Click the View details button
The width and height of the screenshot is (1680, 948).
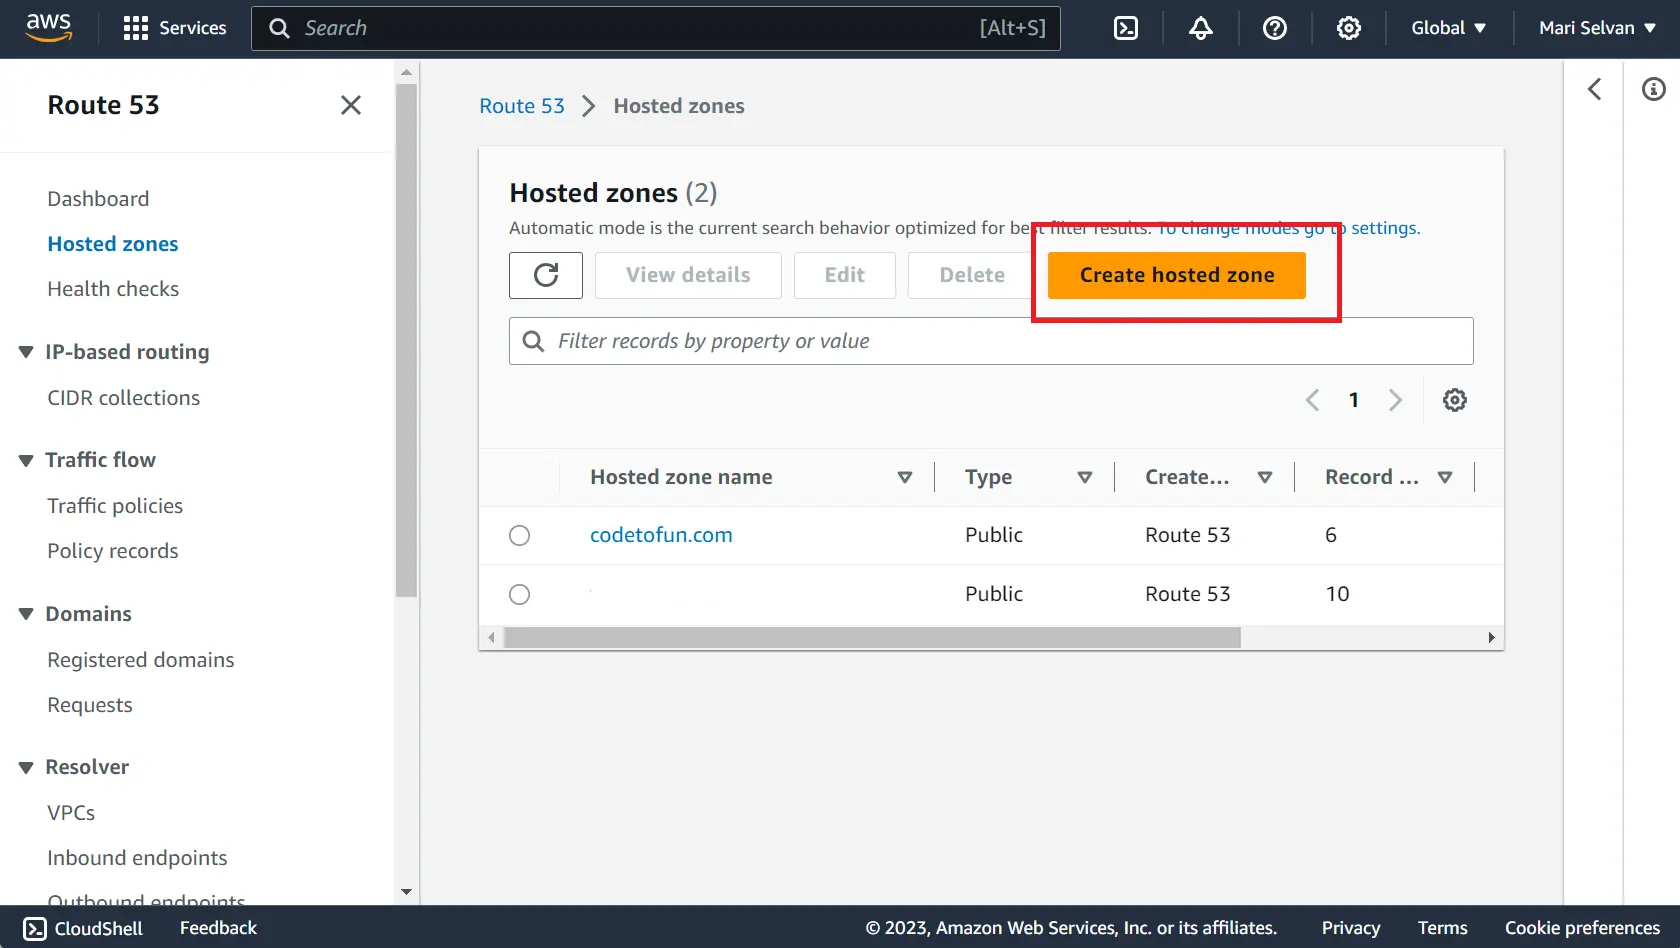click(688, 275)
